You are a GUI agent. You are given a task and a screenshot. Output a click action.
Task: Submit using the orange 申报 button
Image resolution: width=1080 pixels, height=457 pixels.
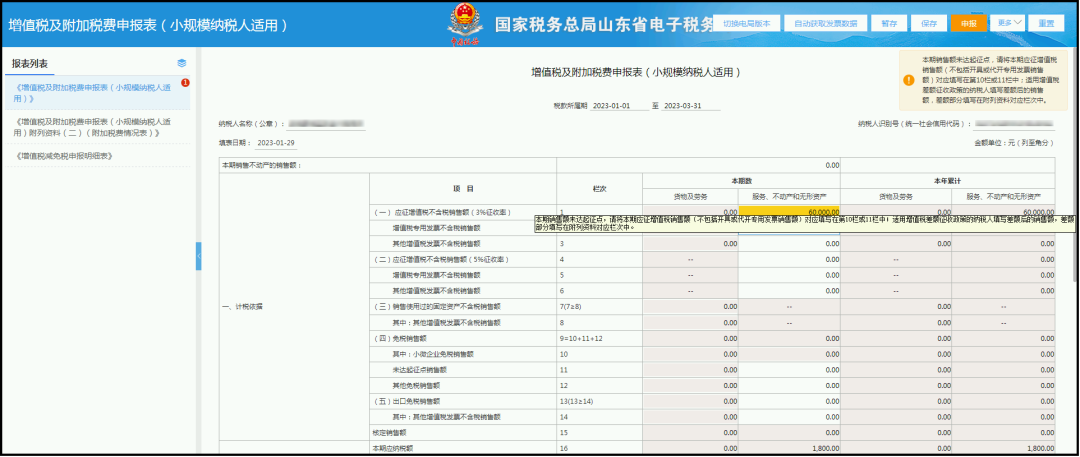point(968,23)
